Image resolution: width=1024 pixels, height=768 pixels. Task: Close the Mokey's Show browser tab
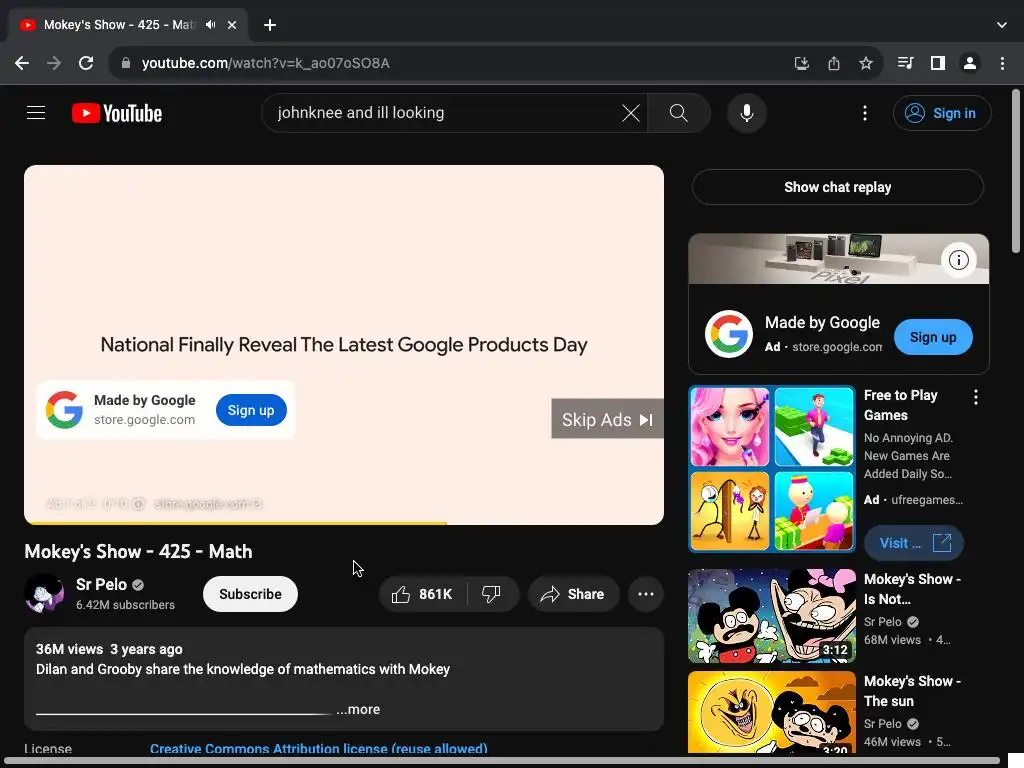(232, 25)
